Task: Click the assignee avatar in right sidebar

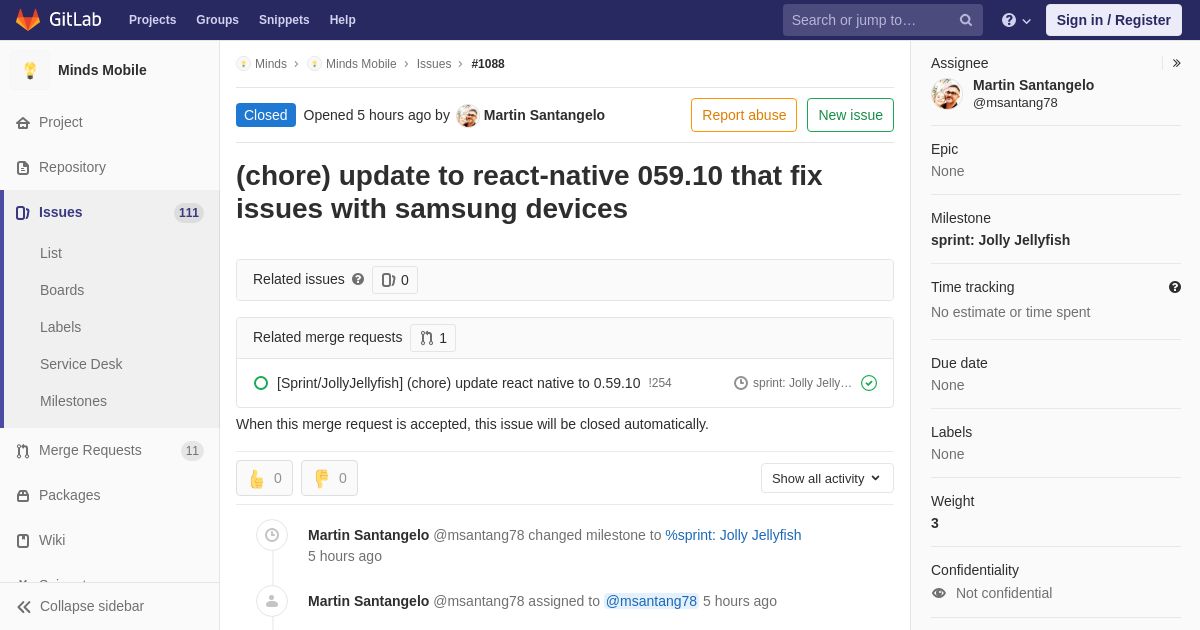Action: (946, 94)
